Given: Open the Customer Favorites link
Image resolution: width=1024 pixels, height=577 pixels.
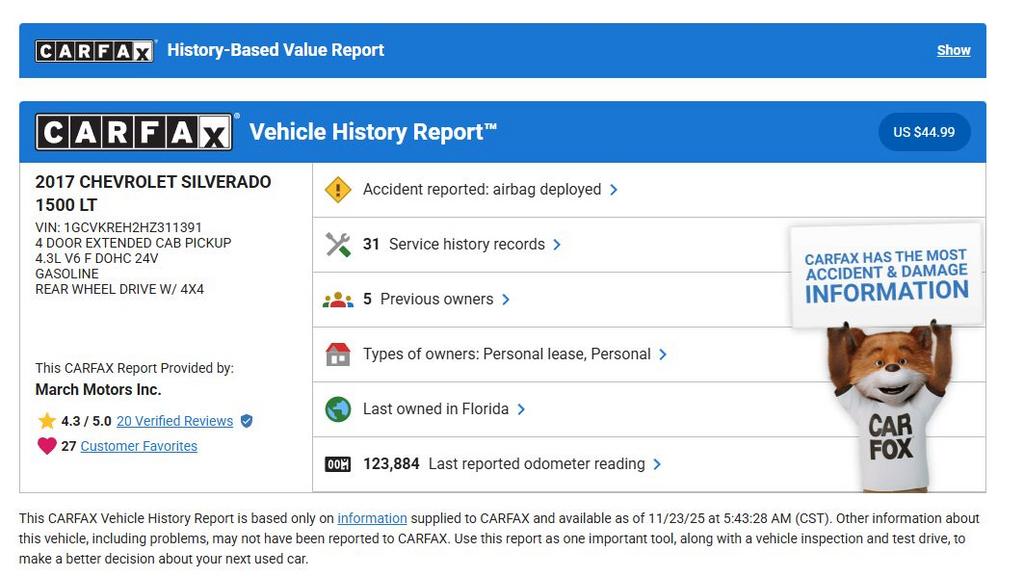Looking at the screenshot, I should 139,446.
